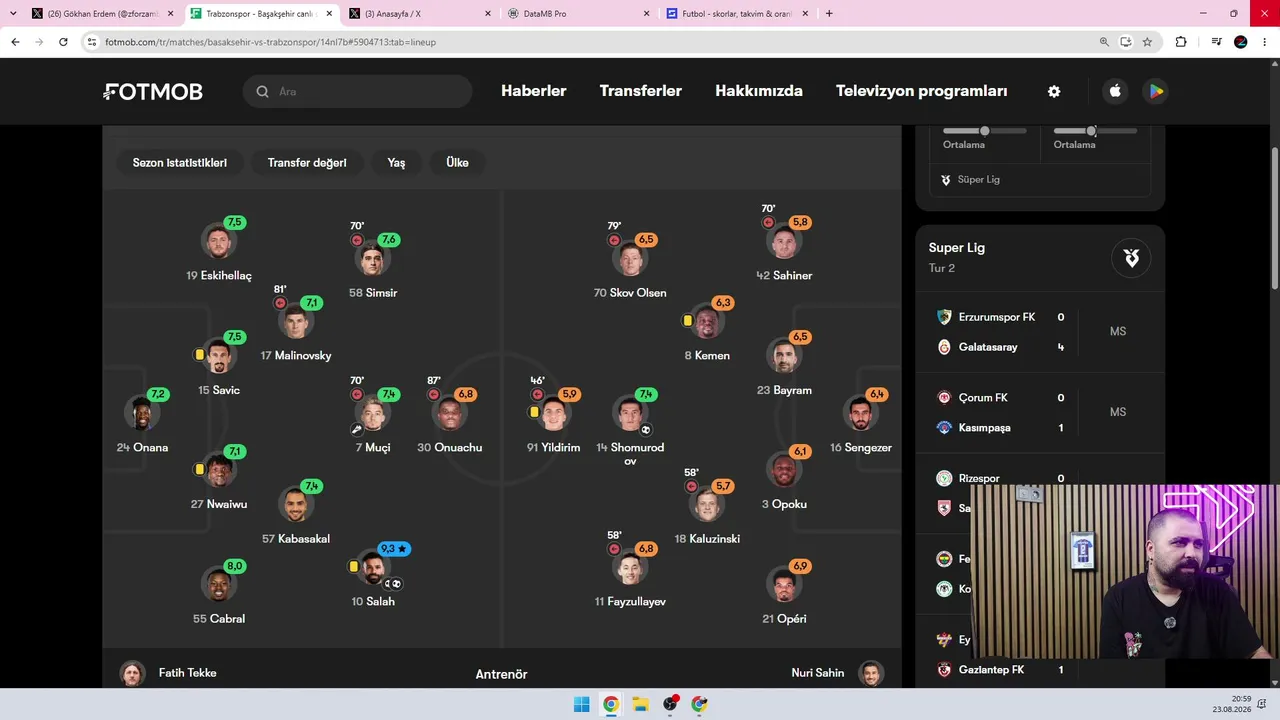
Task: Bookmark this page with the star icon
Action: (1147, 42)
